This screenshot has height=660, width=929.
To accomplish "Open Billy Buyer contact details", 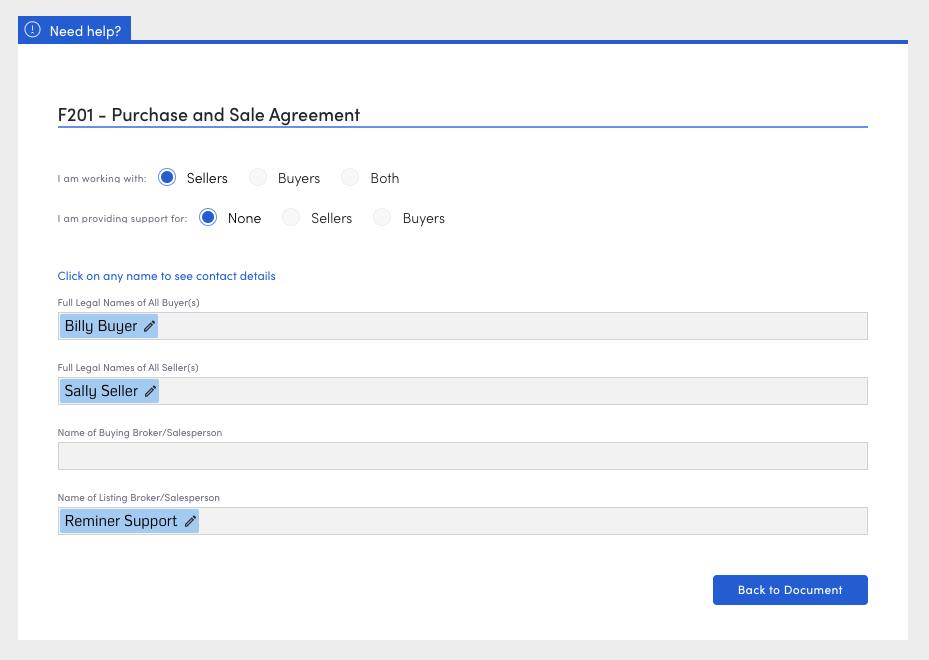I will [x=101, y=326].
